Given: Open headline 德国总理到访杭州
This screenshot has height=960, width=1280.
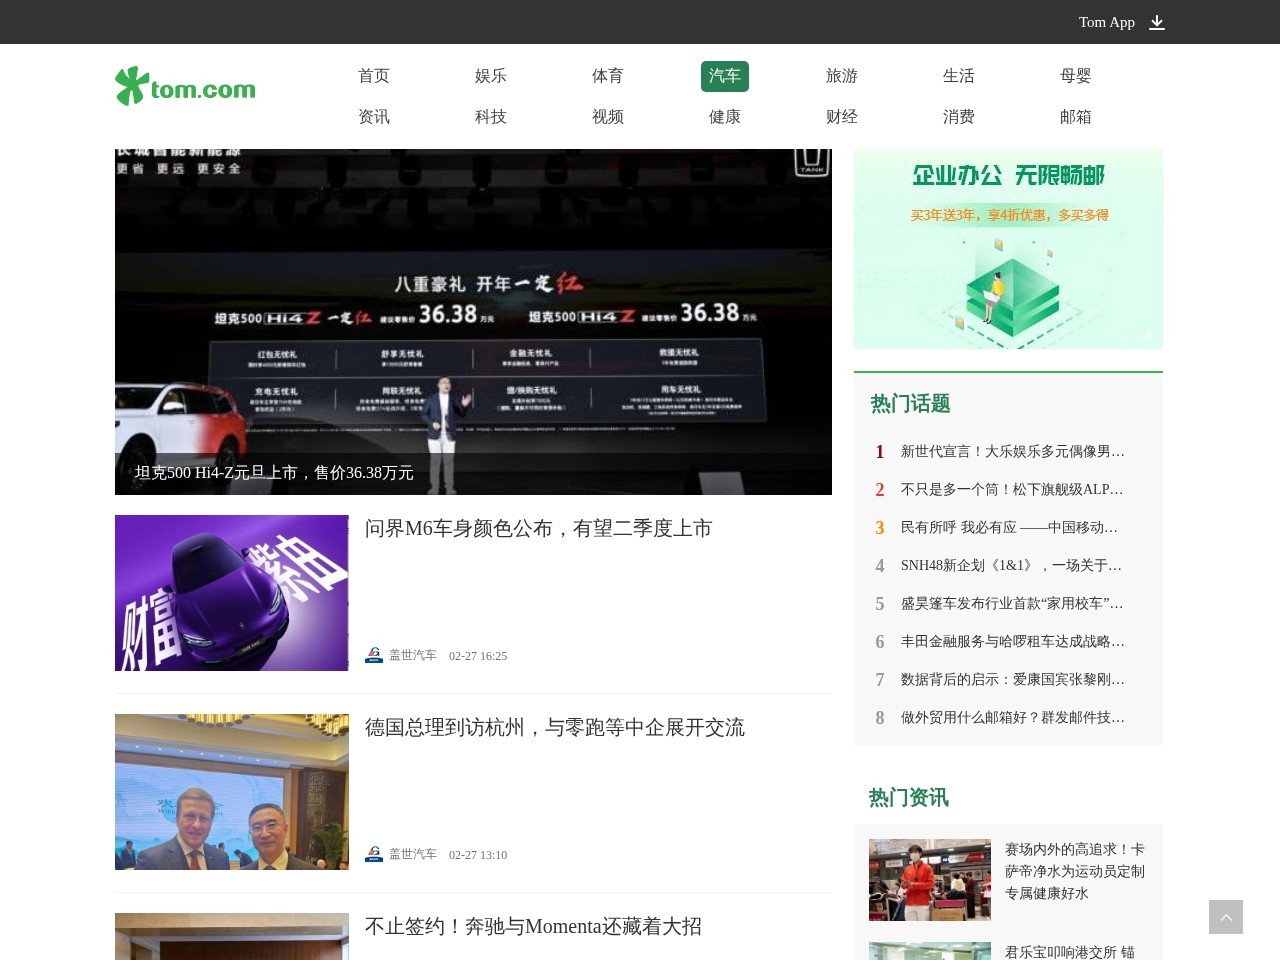Looking at the screenshot, I should coord(554,727).
